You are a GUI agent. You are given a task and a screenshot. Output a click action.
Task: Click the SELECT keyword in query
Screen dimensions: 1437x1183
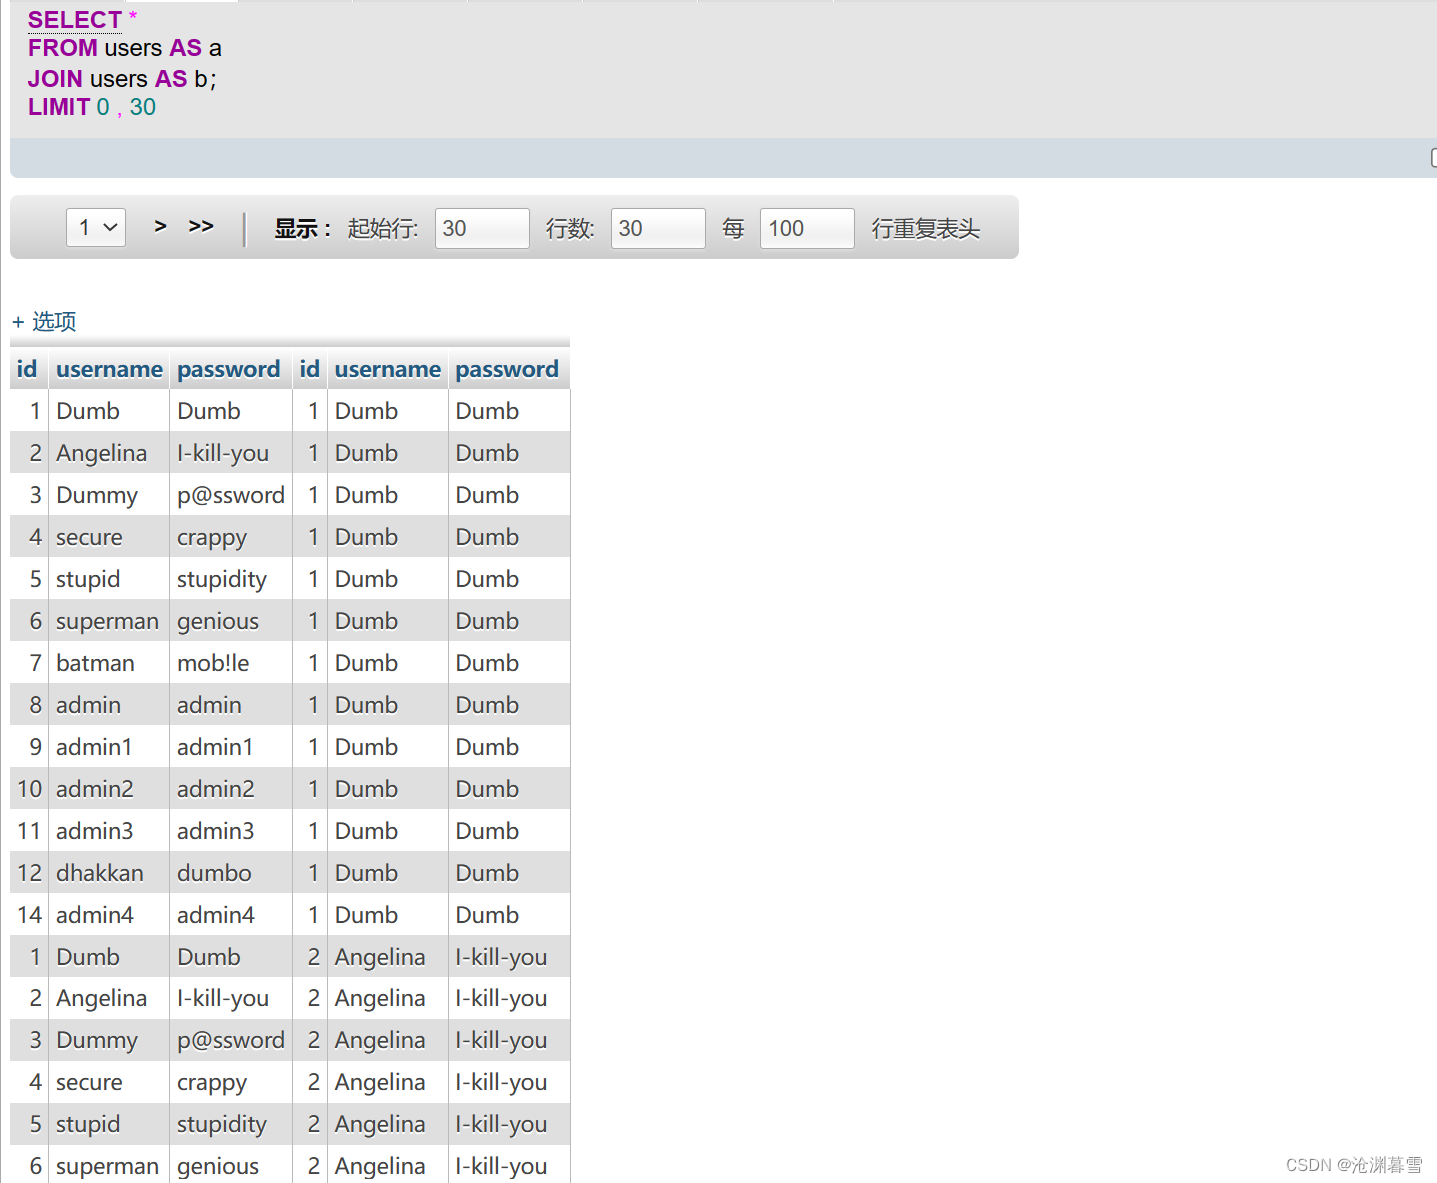pyautogui.click(x=75, y=20)
